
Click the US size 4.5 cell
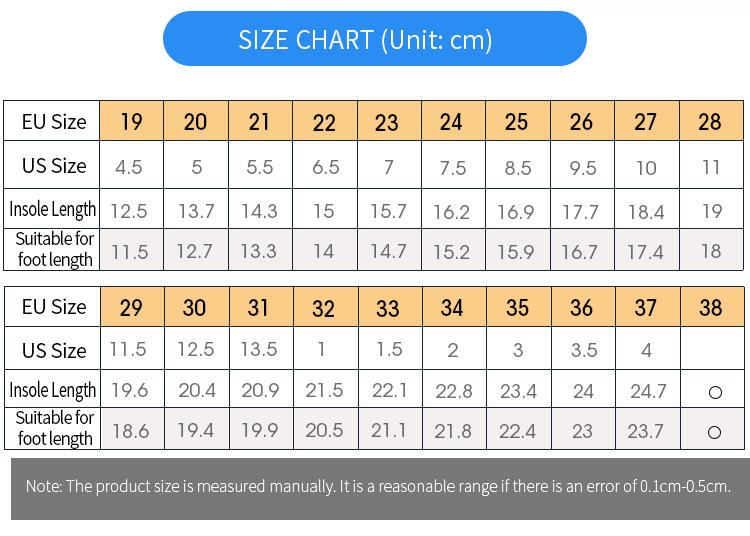click(129, 167)
